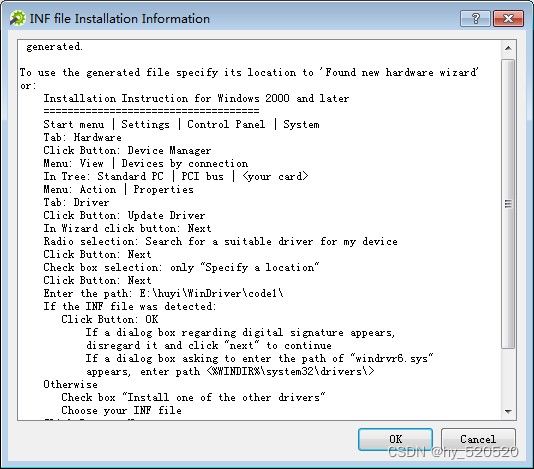Viewport: 534px width, 469px height.
Task: Click the scrollbar up arrow
Action: (x=508, y=48)
